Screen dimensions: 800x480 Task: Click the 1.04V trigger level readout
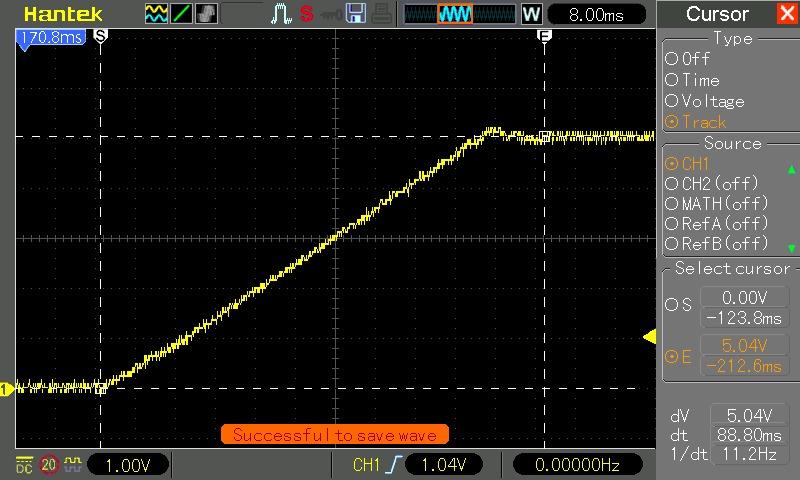(443, 465)
